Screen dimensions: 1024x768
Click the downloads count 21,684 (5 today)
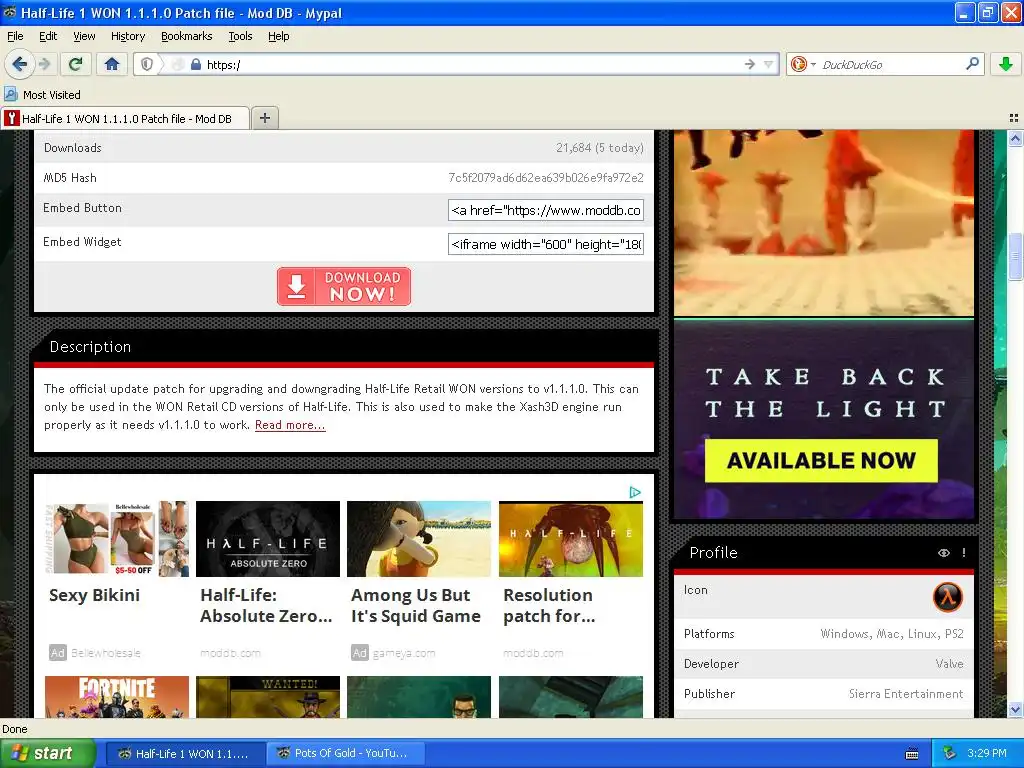(x=600, y=148)
